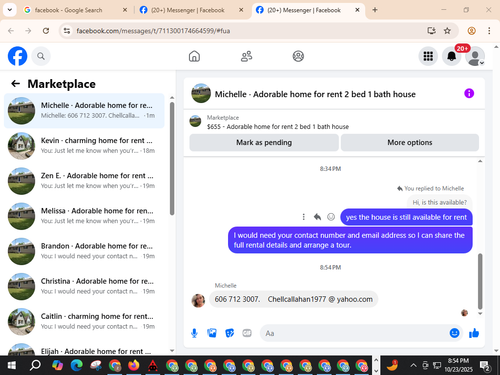This screenshot has width=500, height=375.
Task: Open Zen E. conversation
Action: coord(84,181)
